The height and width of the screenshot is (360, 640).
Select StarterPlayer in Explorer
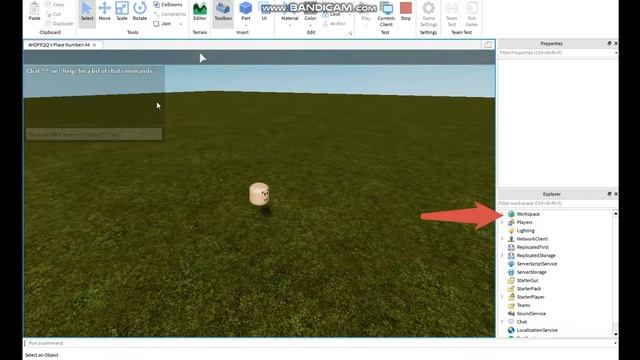[530, 297]
